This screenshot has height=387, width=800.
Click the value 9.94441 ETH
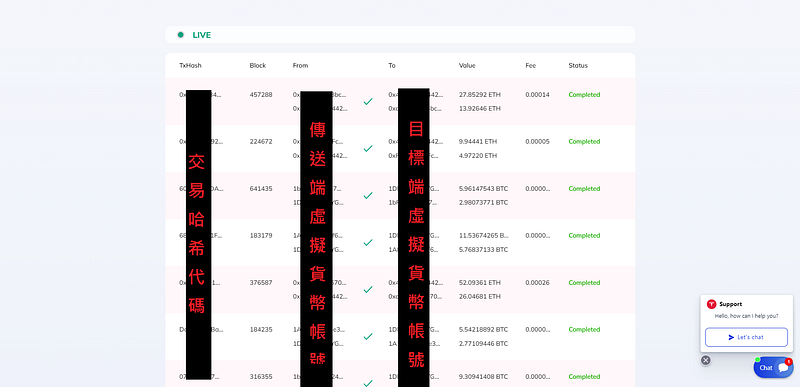click(478, 141)
